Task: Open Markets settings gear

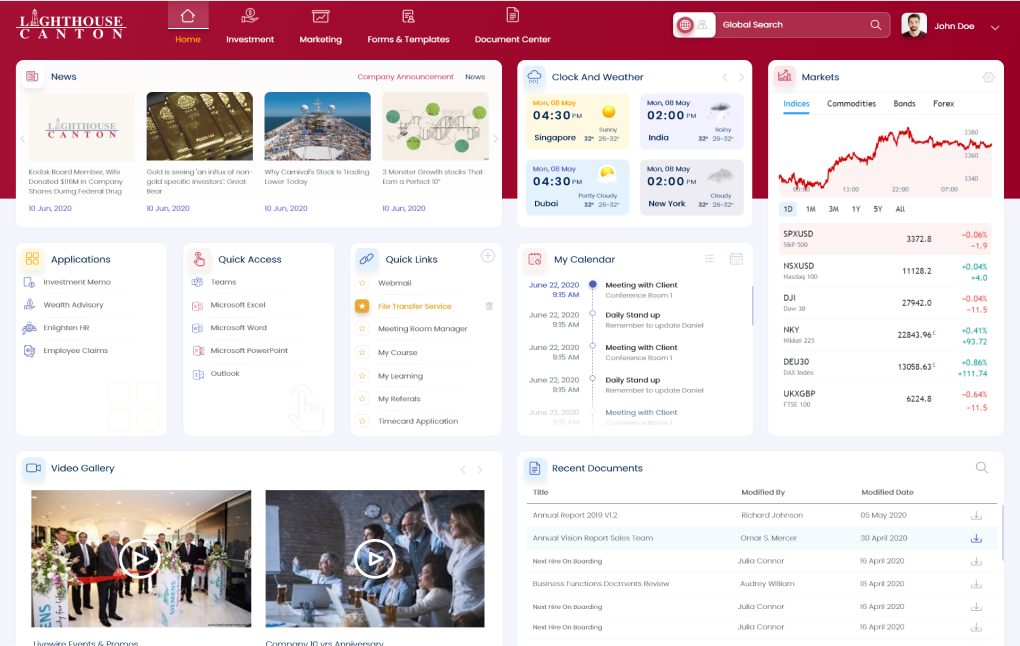Action: click(x=988, y=77)
